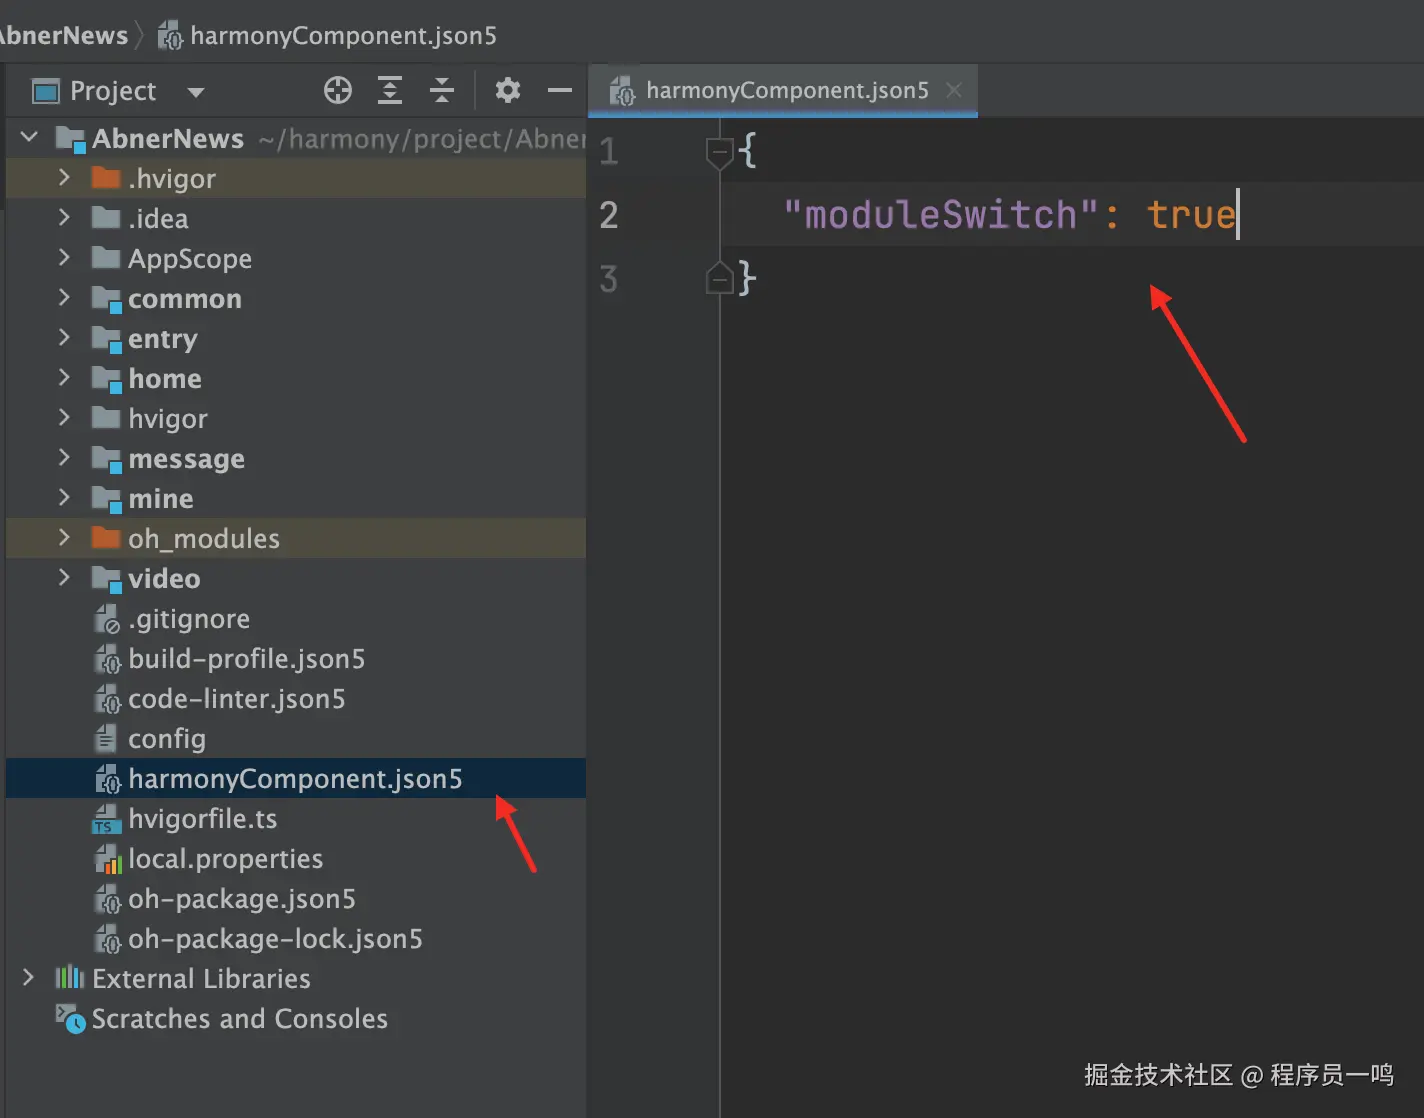Select oh-package.json5 file
This screenshot has height=1118, width=1424.
[x=242, y=899]
